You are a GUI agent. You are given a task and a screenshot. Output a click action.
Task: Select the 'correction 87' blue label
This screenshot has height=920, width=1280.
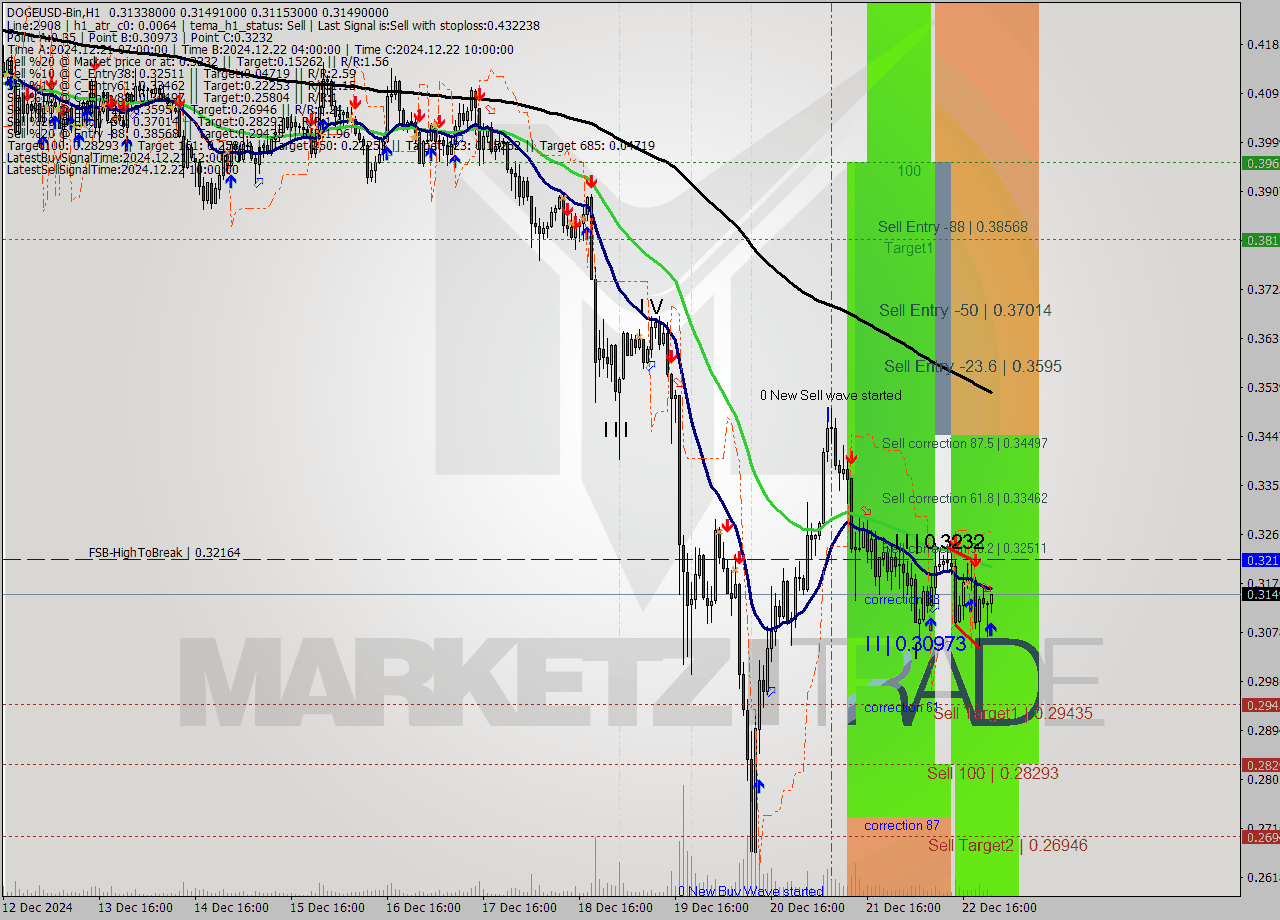point(902,825)
